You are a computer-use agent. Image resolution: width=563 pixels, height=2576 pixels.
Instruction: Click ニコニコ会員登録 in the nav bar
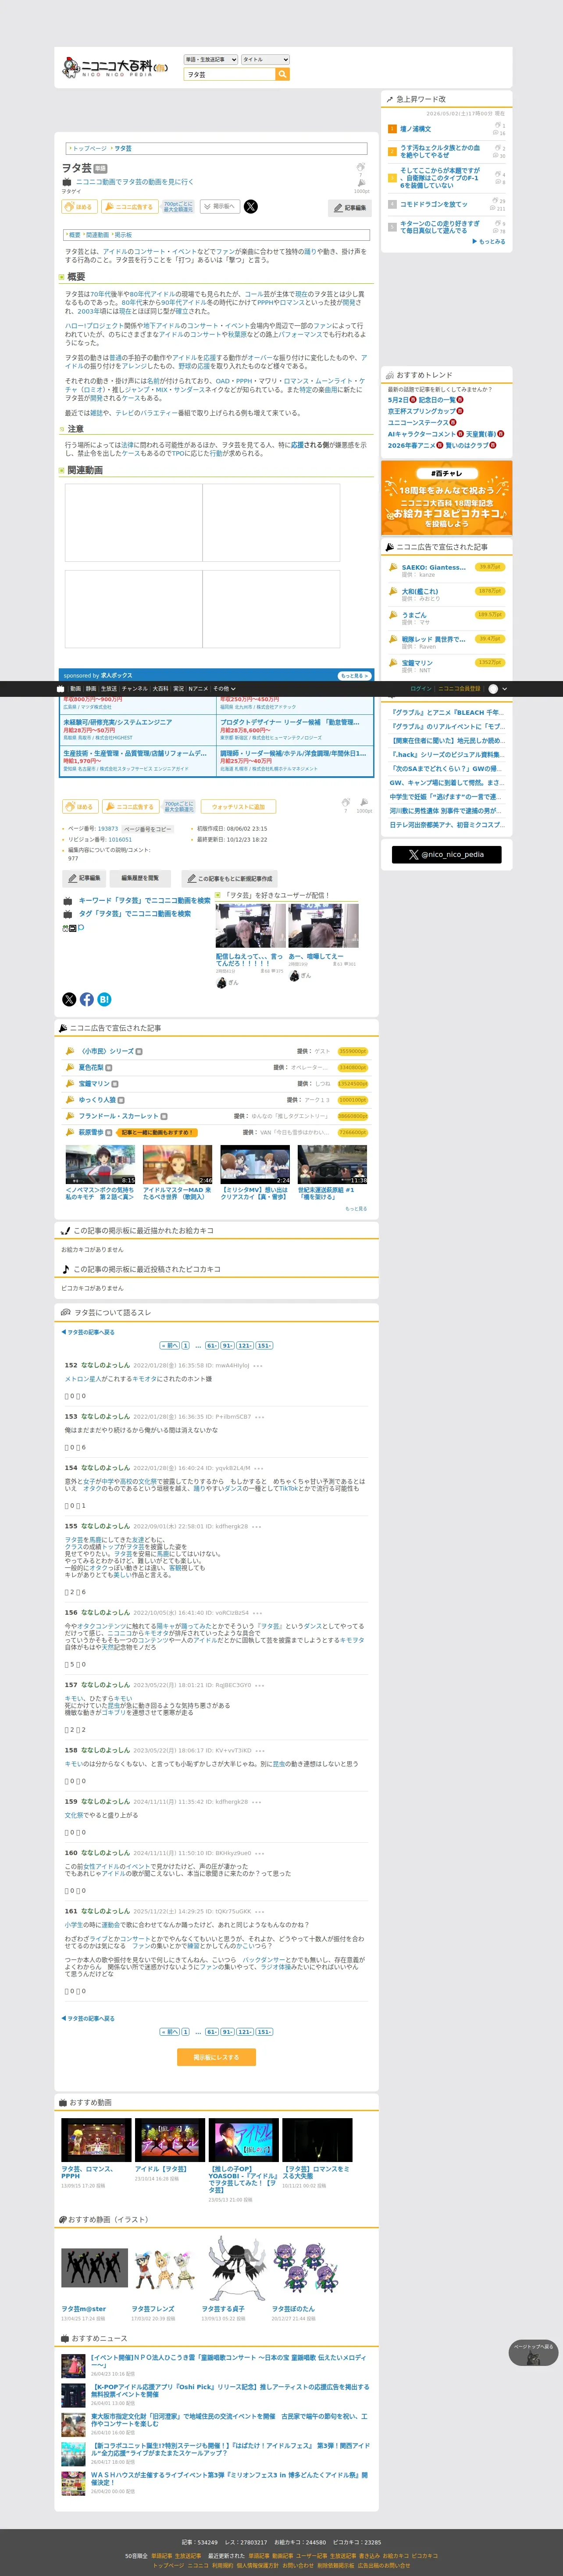click(x=459, y=689)
